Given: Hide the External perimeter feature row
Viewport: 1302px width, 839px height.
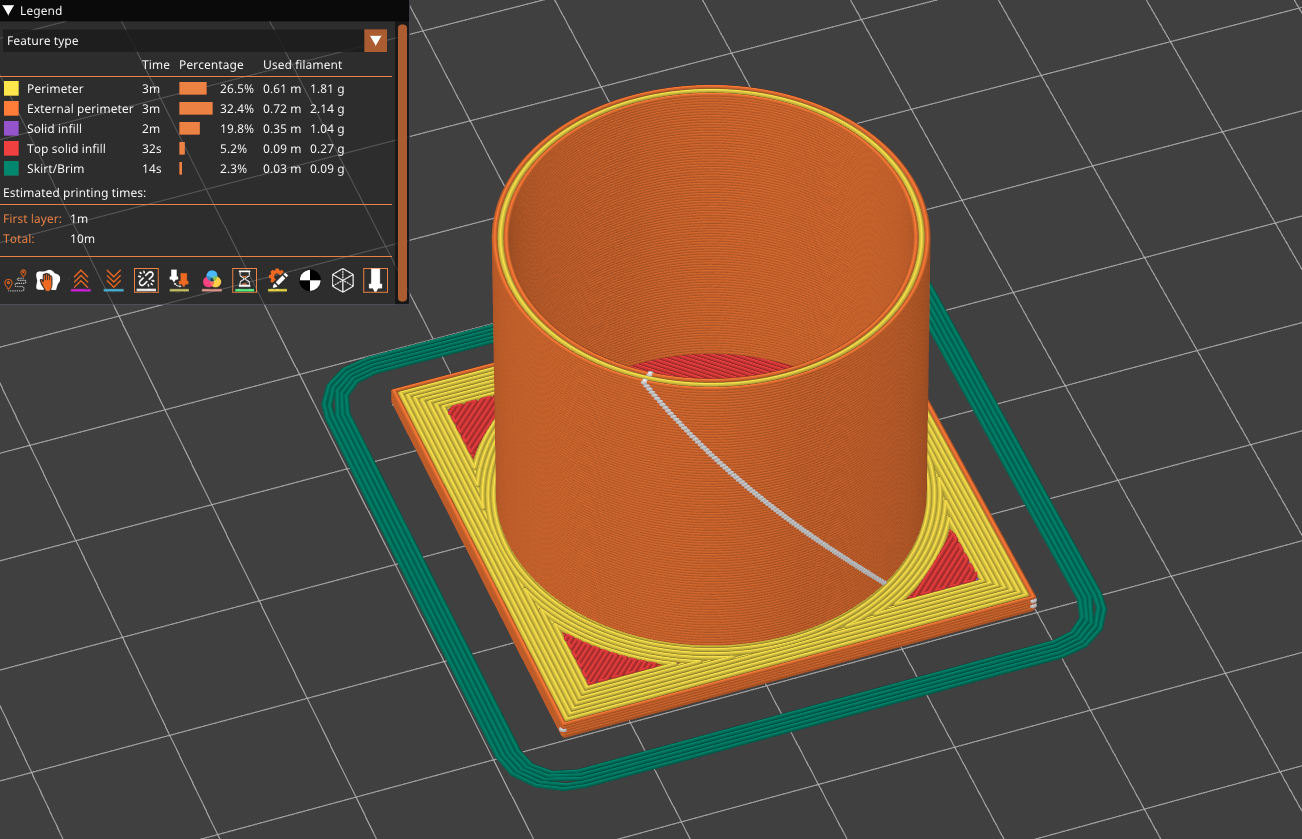Looking at the screenshot, I should click(196, 108).
